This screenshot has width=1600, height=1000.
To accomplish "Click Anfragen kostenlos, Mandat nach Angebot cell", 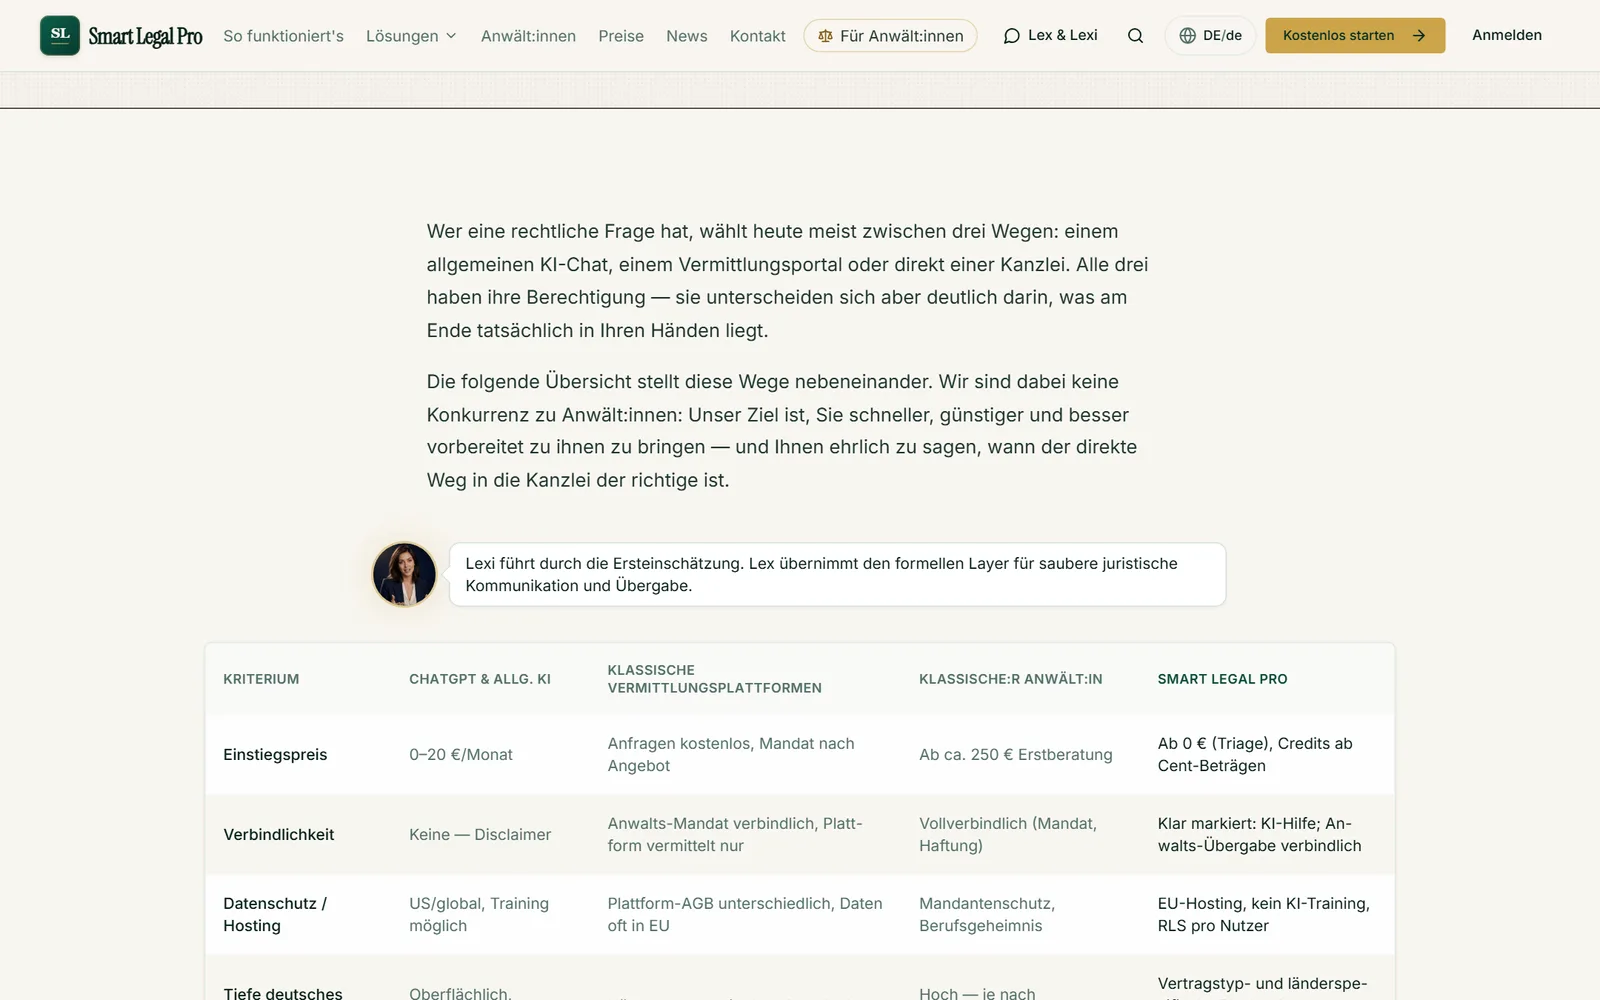I will tap(731, 754).
